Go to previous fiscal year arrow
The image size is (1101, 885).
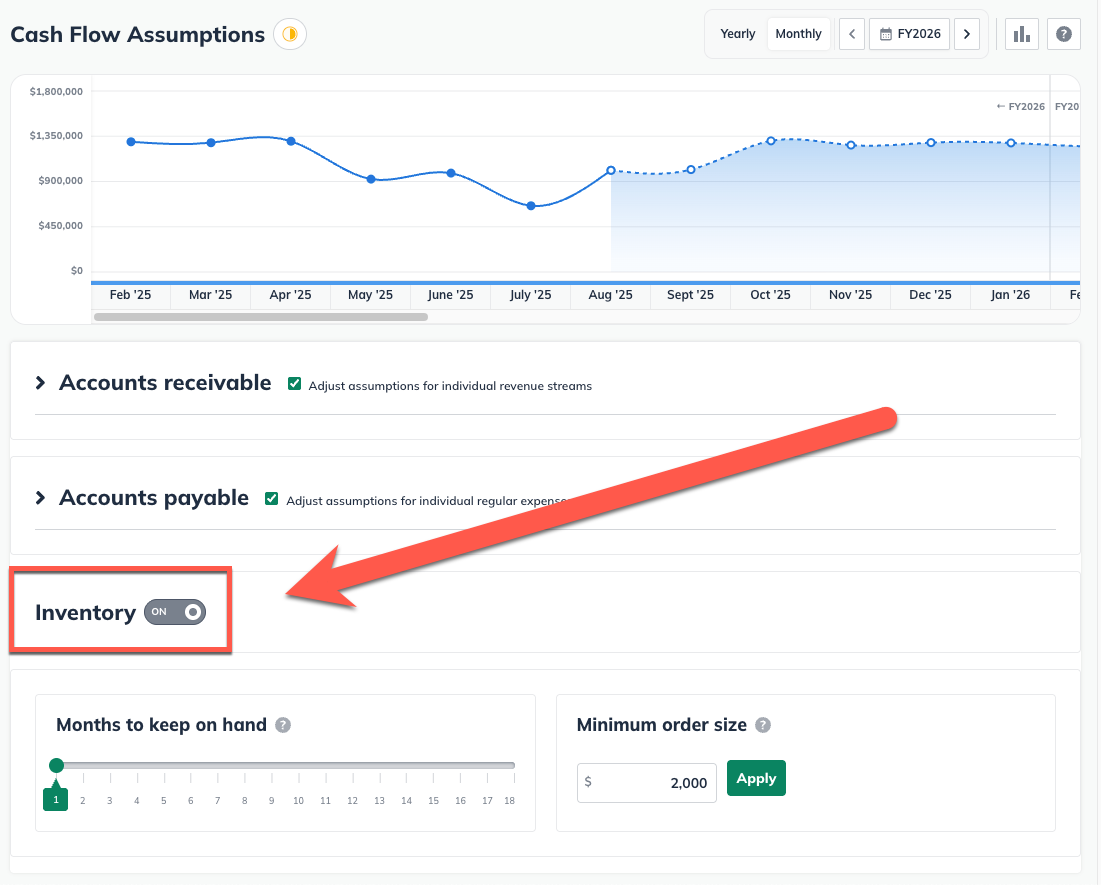click(x=852, y=34)
